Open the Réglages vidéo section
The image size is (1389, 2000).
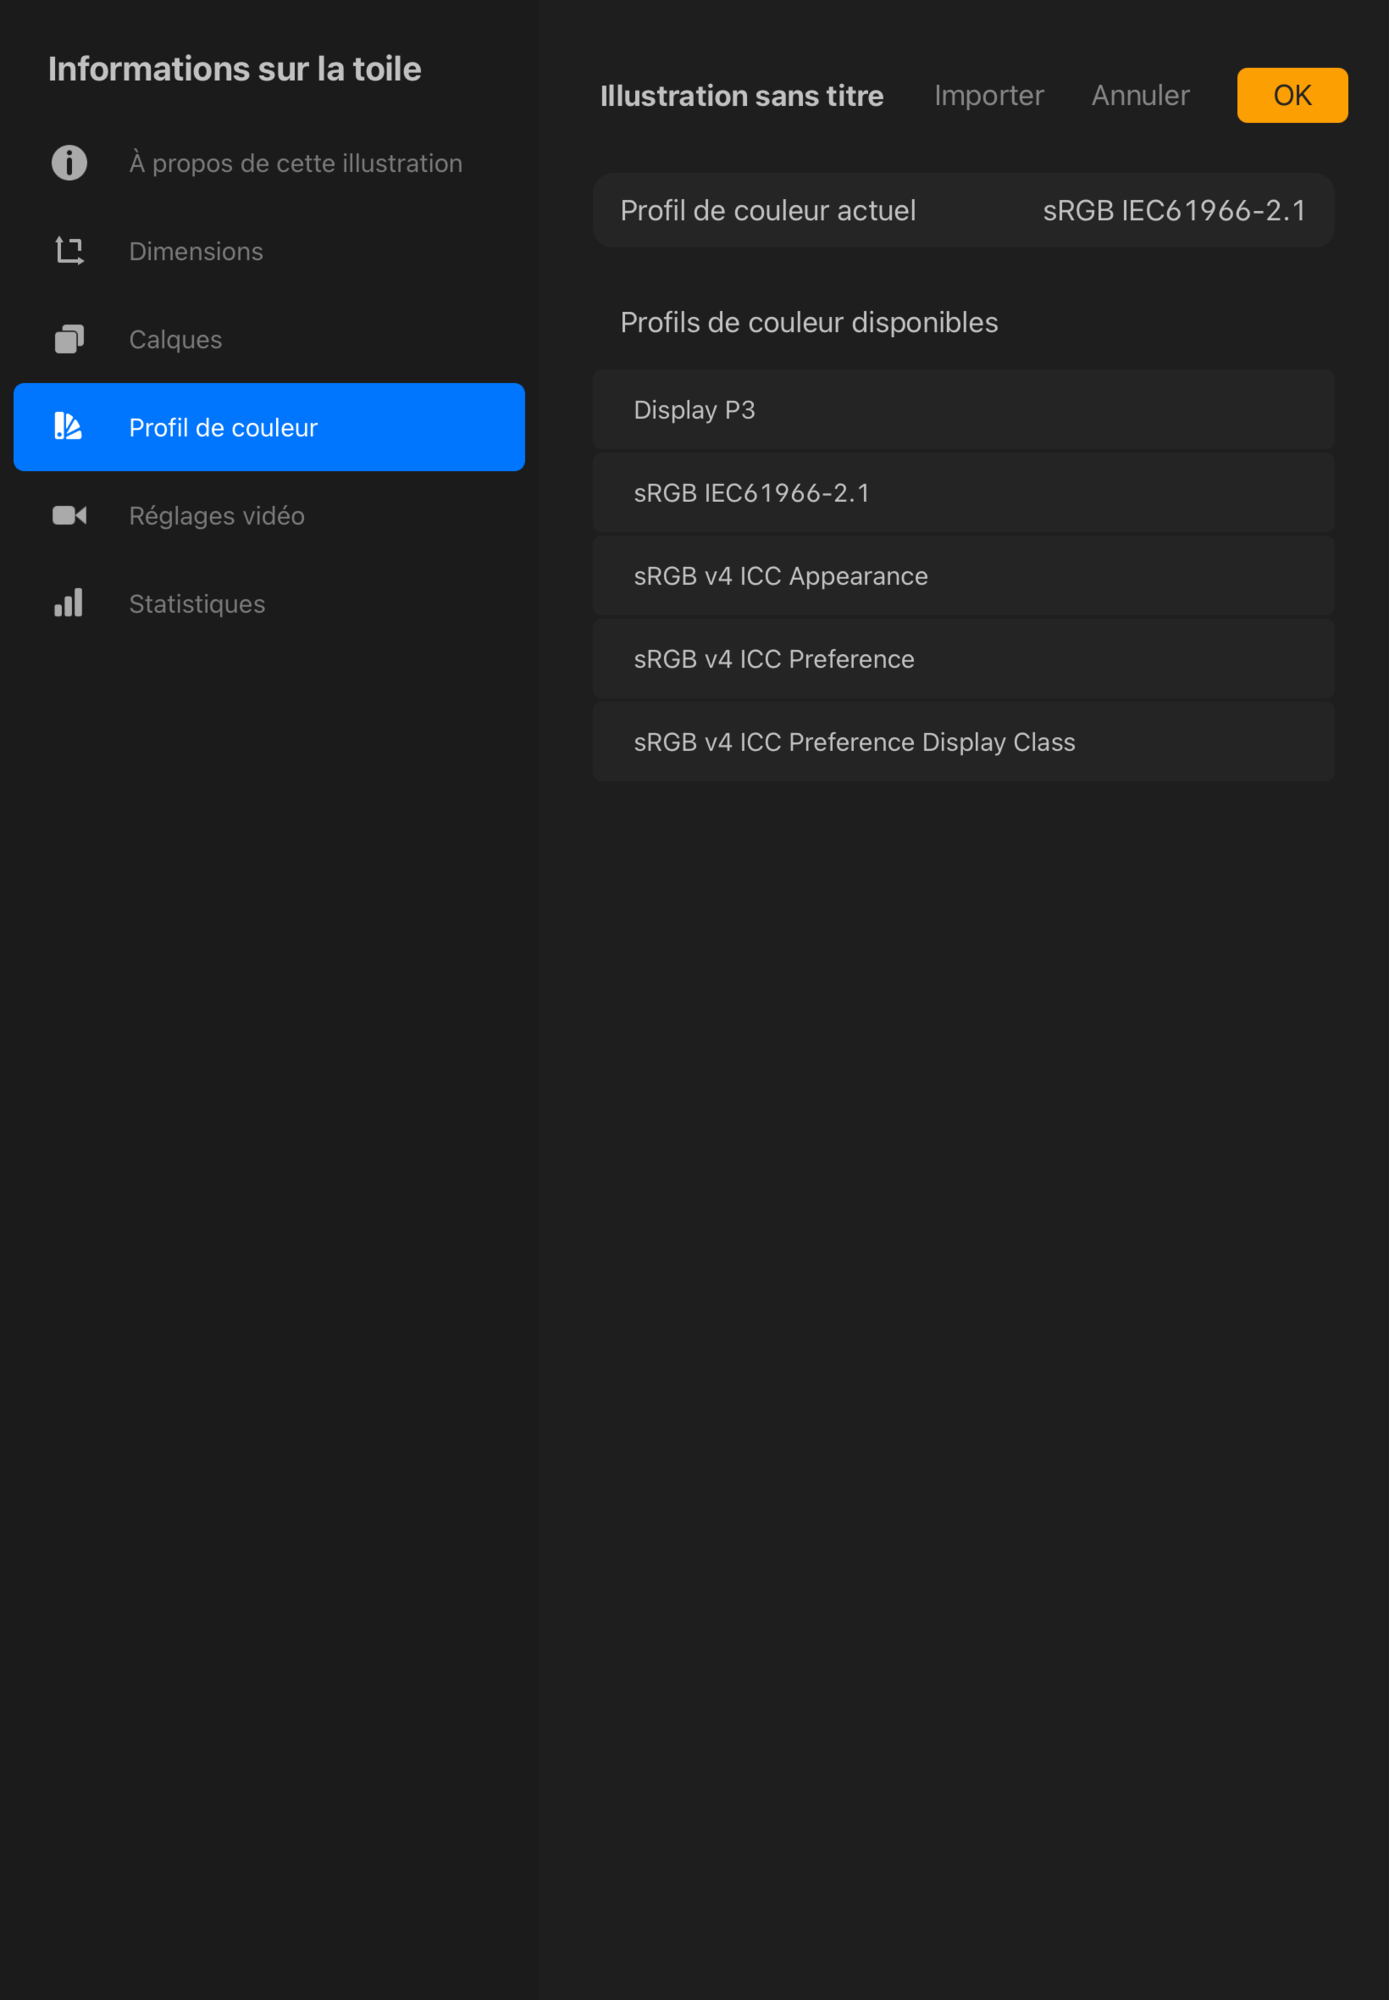(216, 515)
